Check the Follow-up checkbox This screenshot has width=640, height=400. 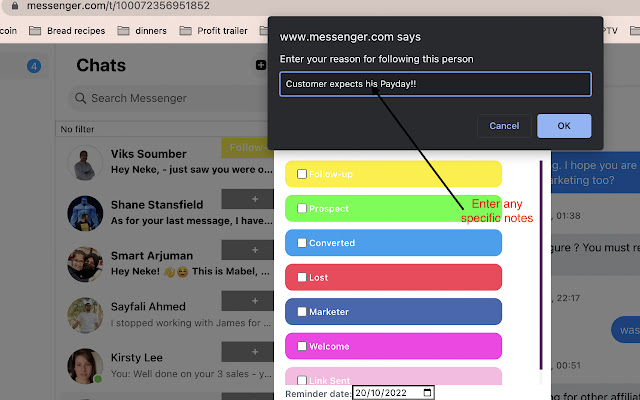coord(302,174)
